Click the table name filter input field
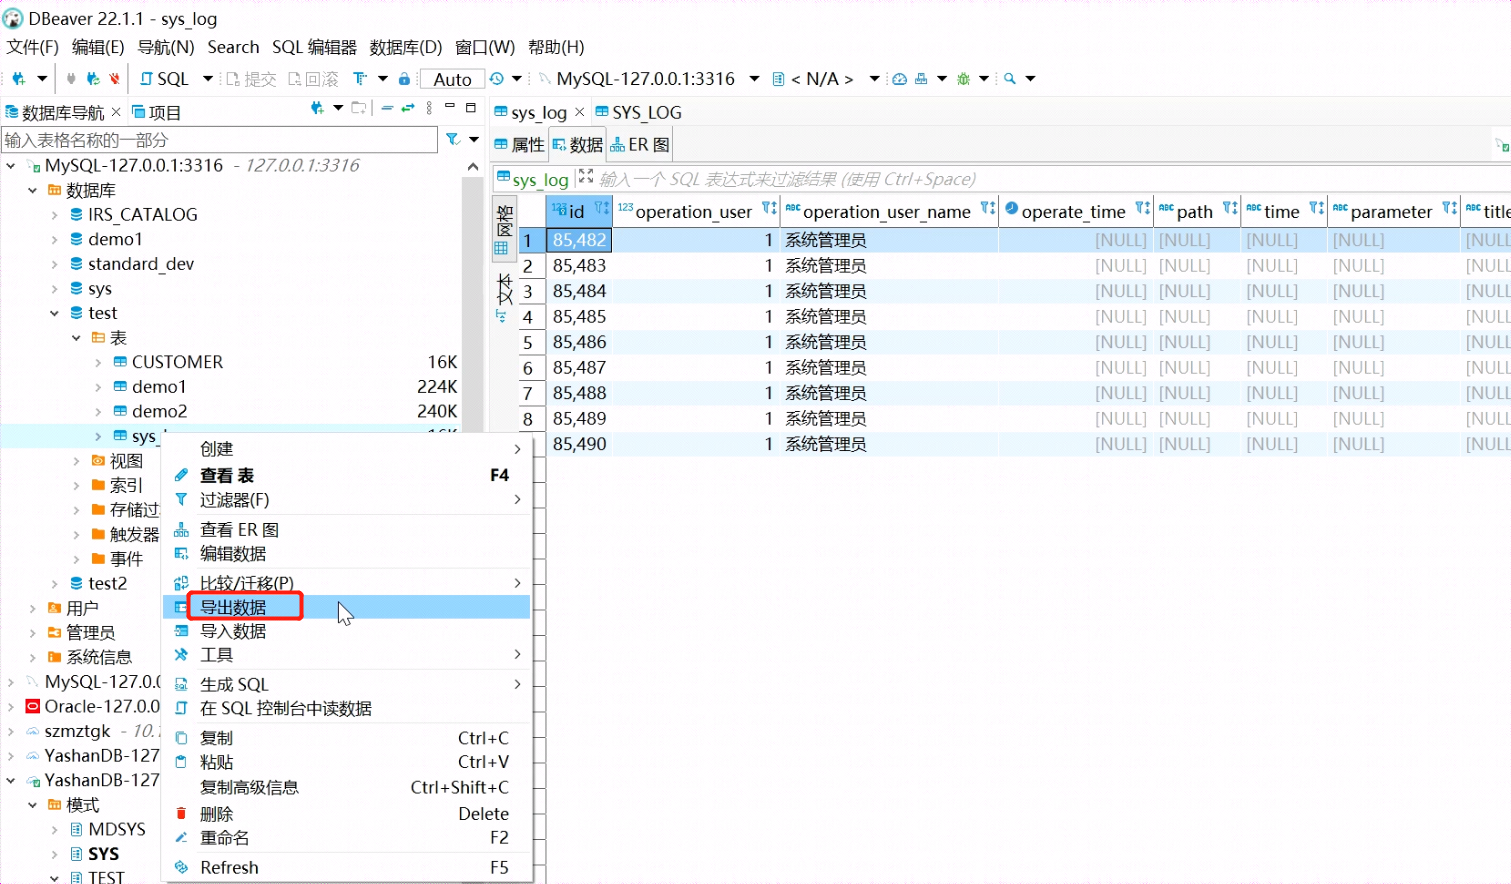This screenshot has width=1511, height=884. tap(215, 137)
